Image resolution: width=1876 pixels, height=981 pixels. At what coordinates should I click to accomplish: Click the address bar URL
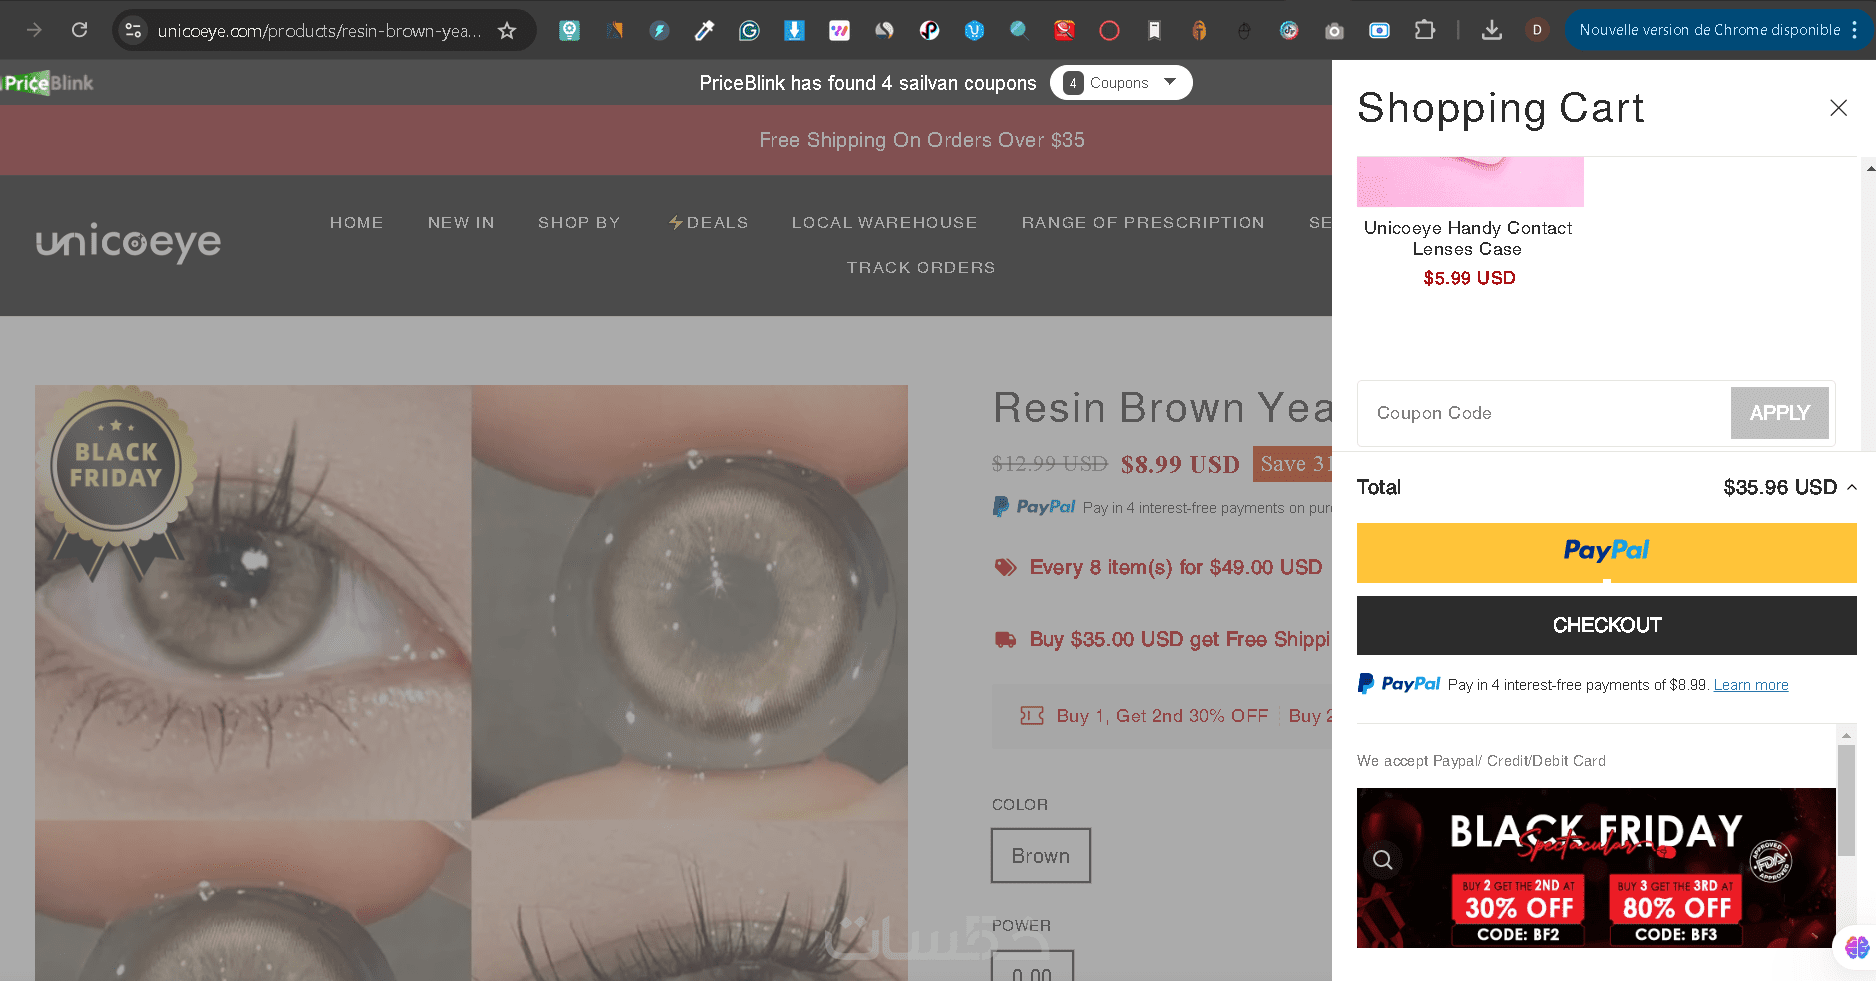(319, 31)
